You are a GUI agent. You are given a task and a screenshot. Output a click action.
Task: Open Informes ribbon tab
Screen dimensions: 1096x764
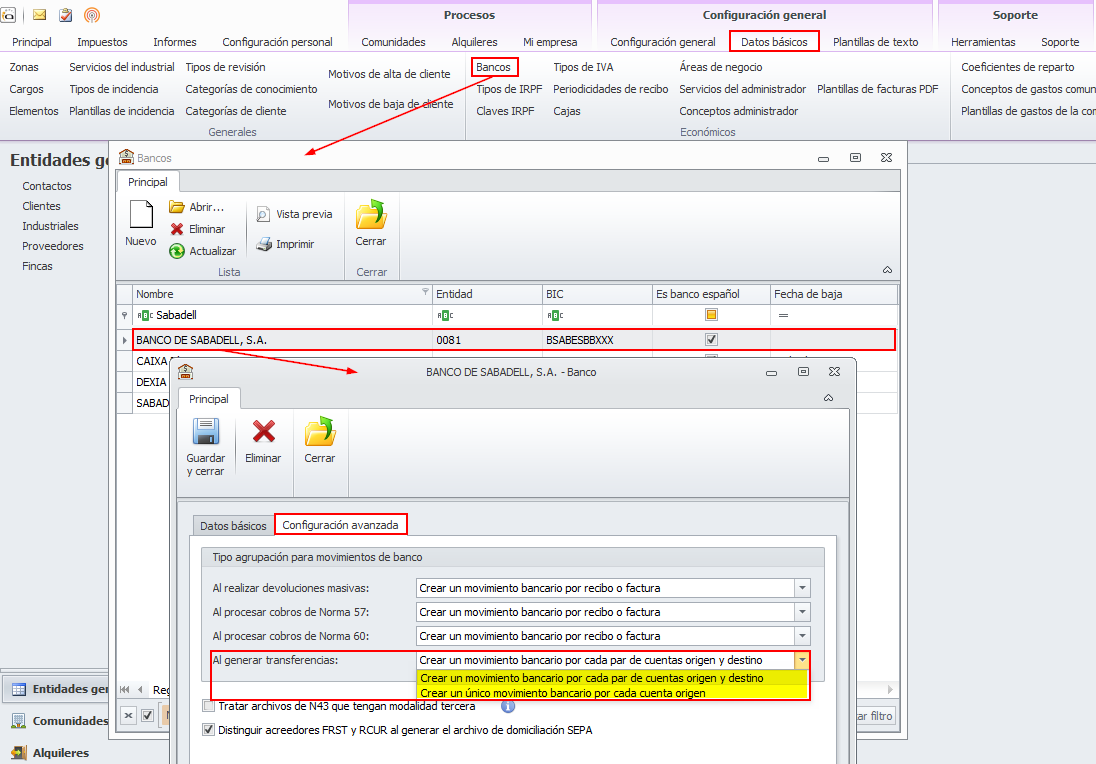[175, 42]
